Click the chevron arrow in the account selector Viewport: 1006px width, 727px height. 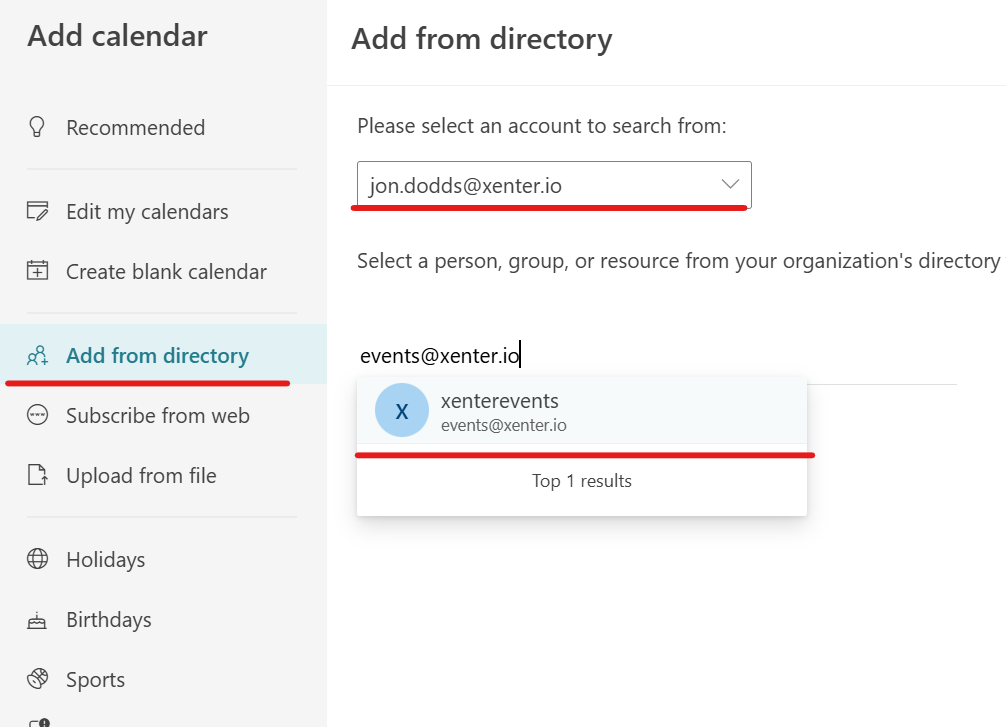click(729, 184)
